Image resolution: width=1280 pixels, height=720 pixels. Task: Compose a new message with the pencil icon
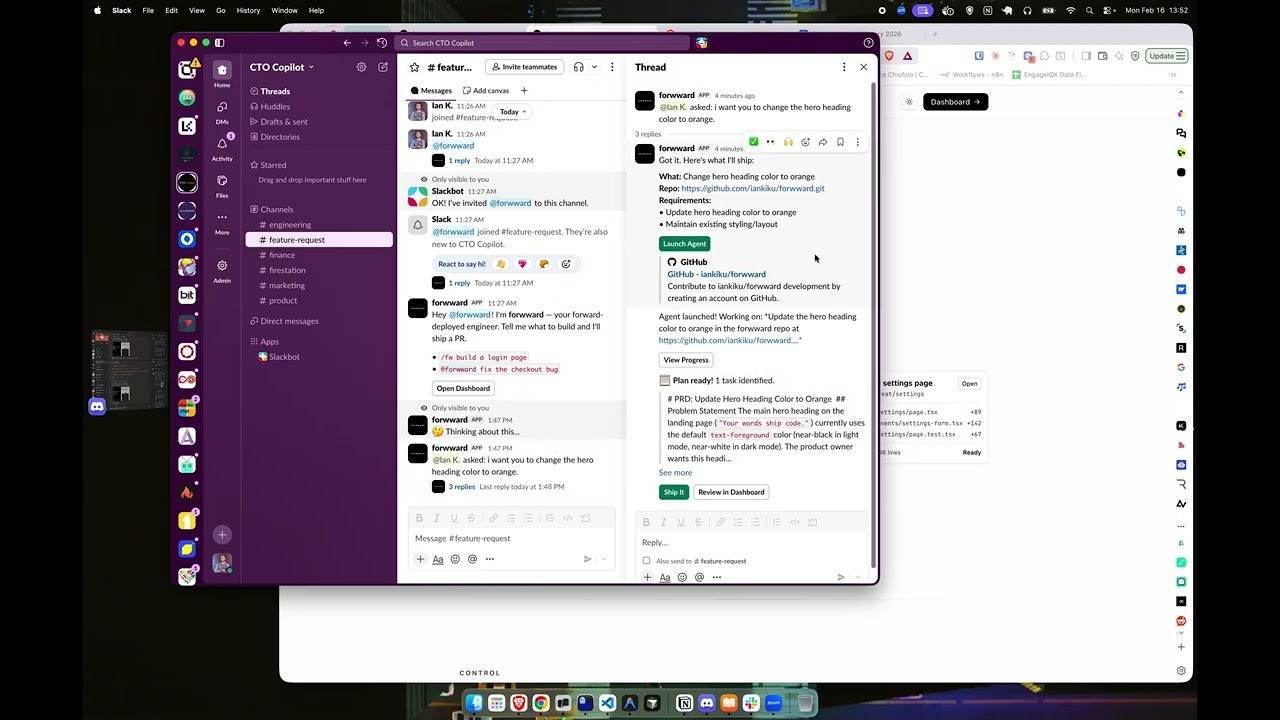(383, 67)
